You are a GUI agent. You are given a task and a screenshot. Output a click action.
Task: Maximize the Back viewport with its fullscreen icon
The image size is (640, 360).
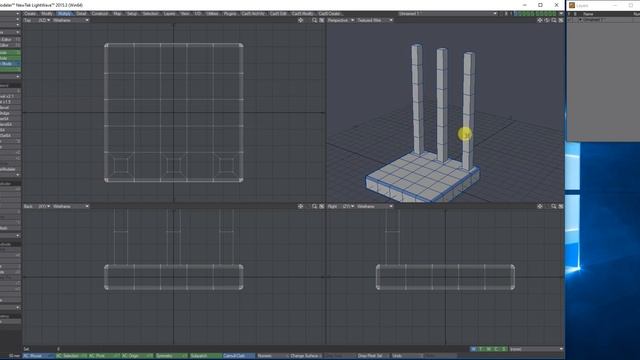pos(322,207)
